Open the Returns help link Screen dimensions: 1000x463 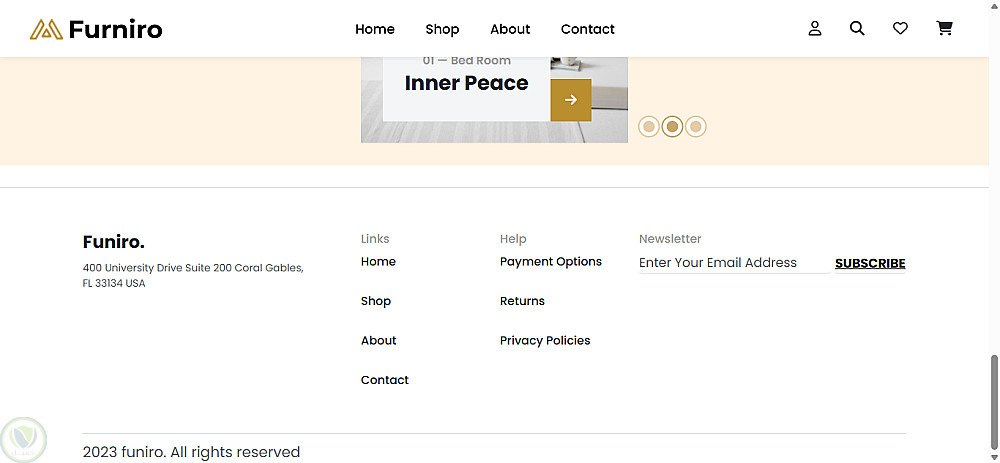pos(522,301)
